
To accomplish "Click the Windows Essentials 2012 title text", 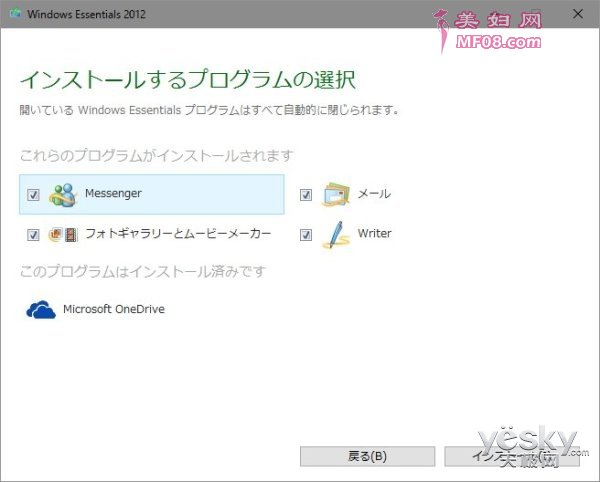I will (x=86, y=15).
